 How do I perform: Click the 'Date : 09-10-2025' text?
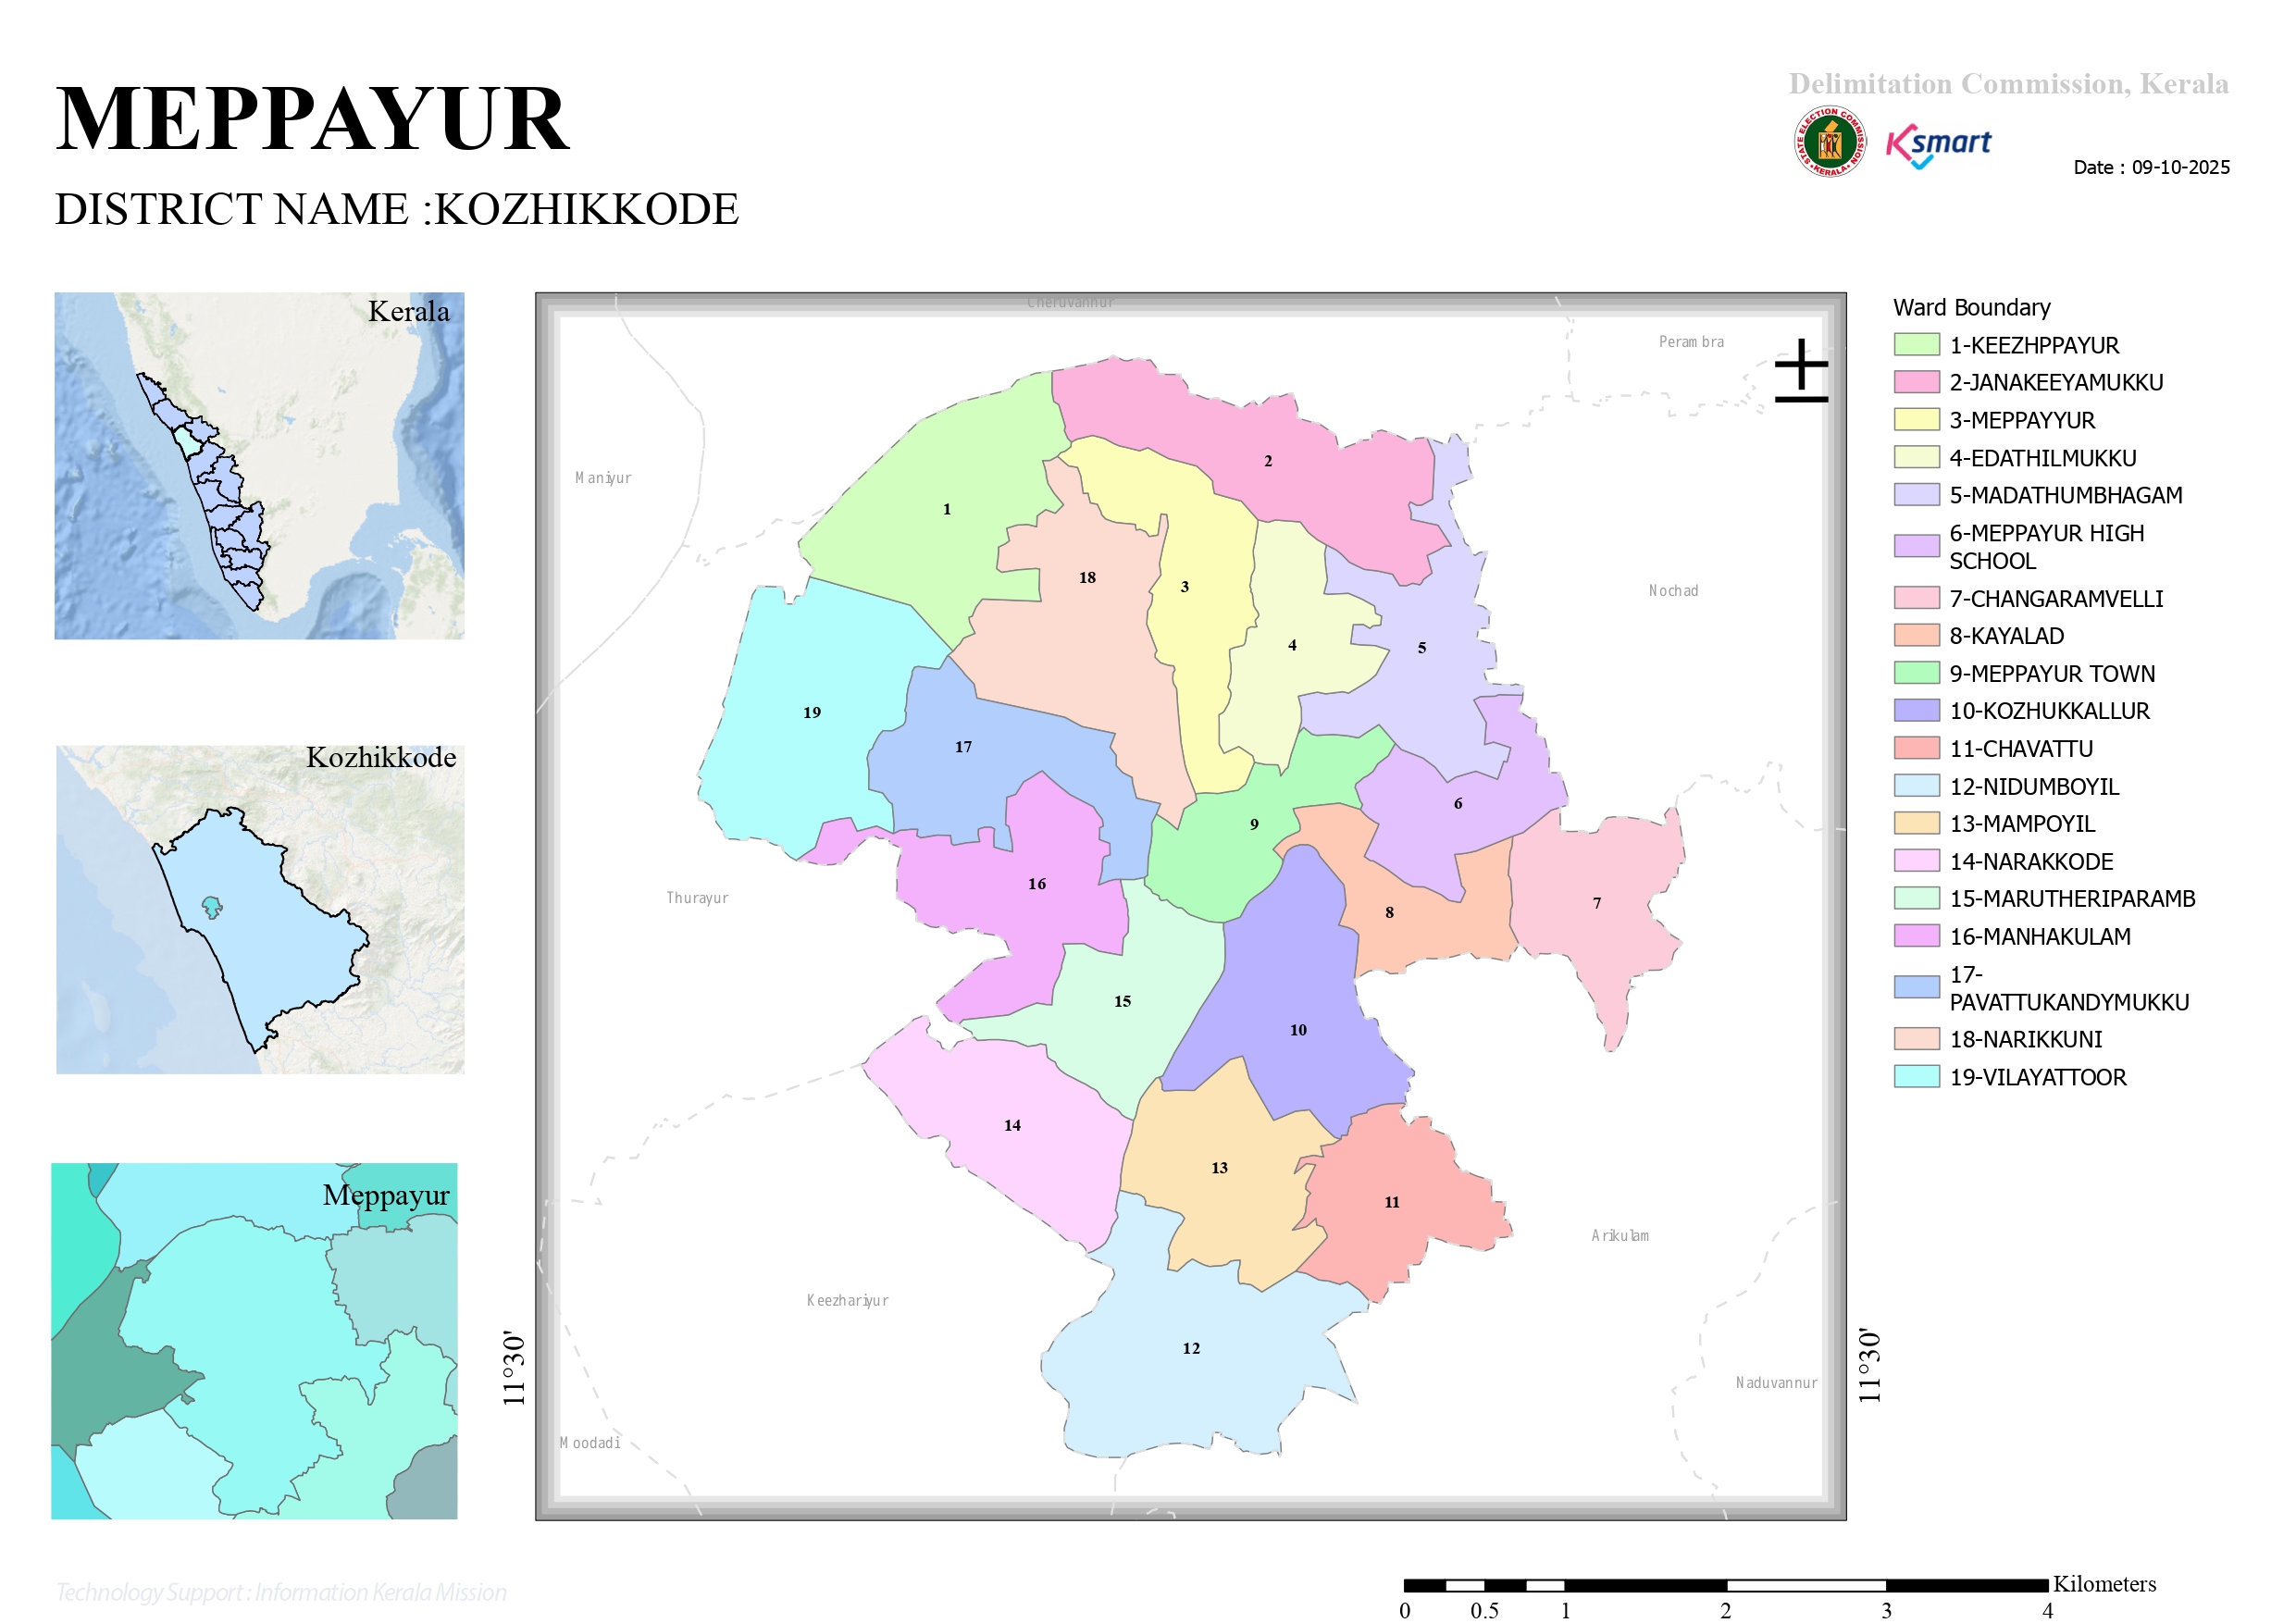pyautogui.click(x=2151, y=167)
